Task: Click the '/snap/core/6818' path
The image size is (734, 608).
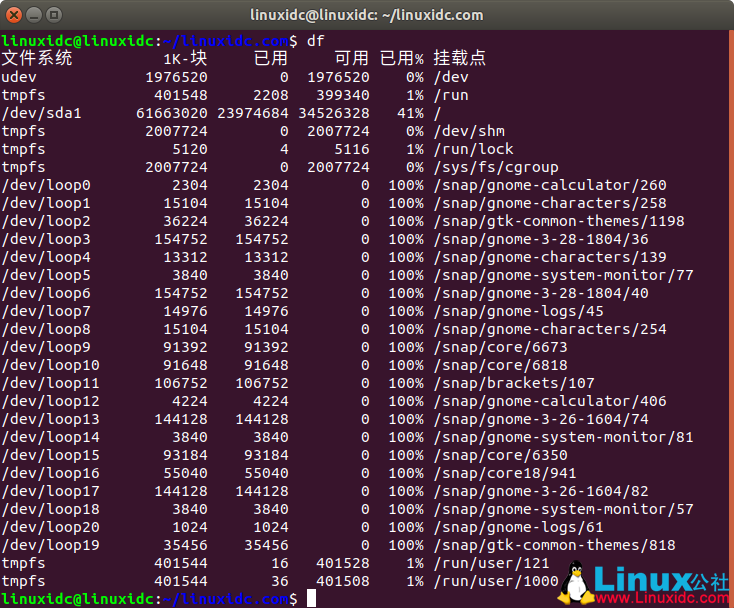Action: tap(500, 365)
